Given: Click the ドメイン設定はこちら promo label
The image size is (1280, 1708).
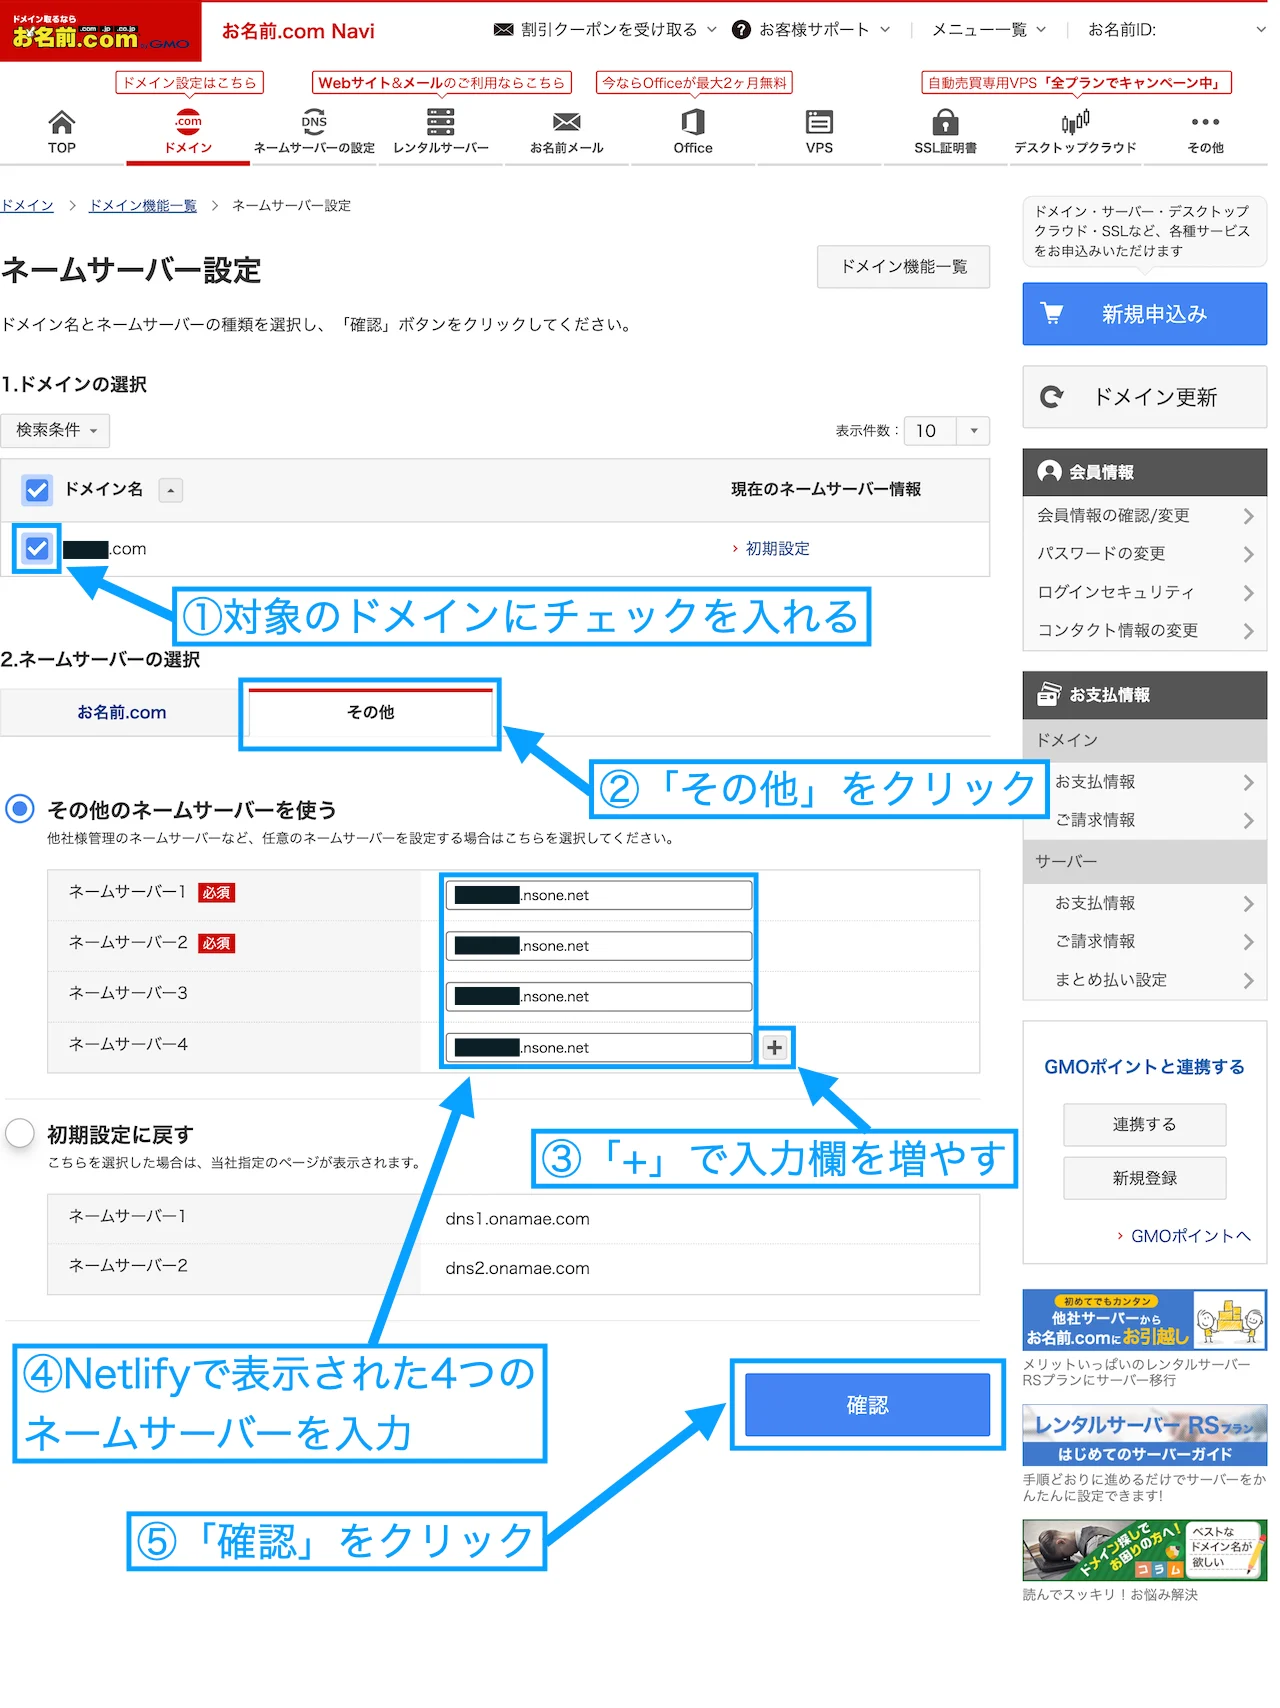Looking at the screenshot, I should 189,83.
